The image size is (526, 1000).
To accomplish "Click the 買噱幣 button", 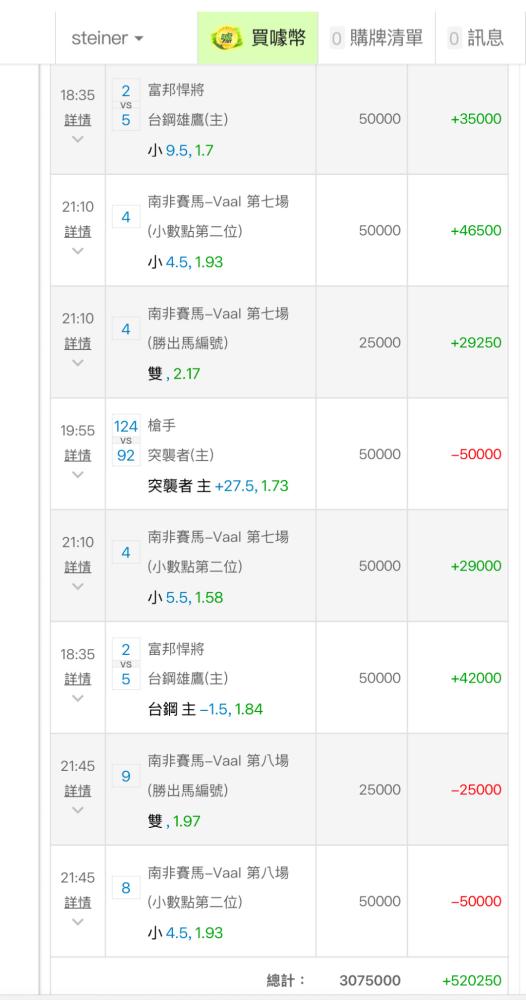I will [258, 38].
